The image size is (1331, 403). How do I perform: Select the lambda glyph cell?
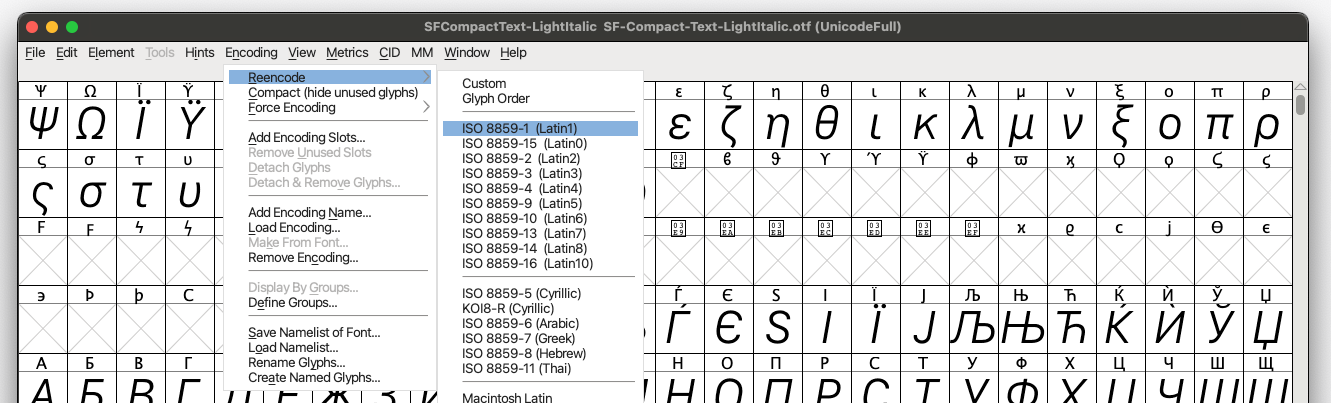972,125
